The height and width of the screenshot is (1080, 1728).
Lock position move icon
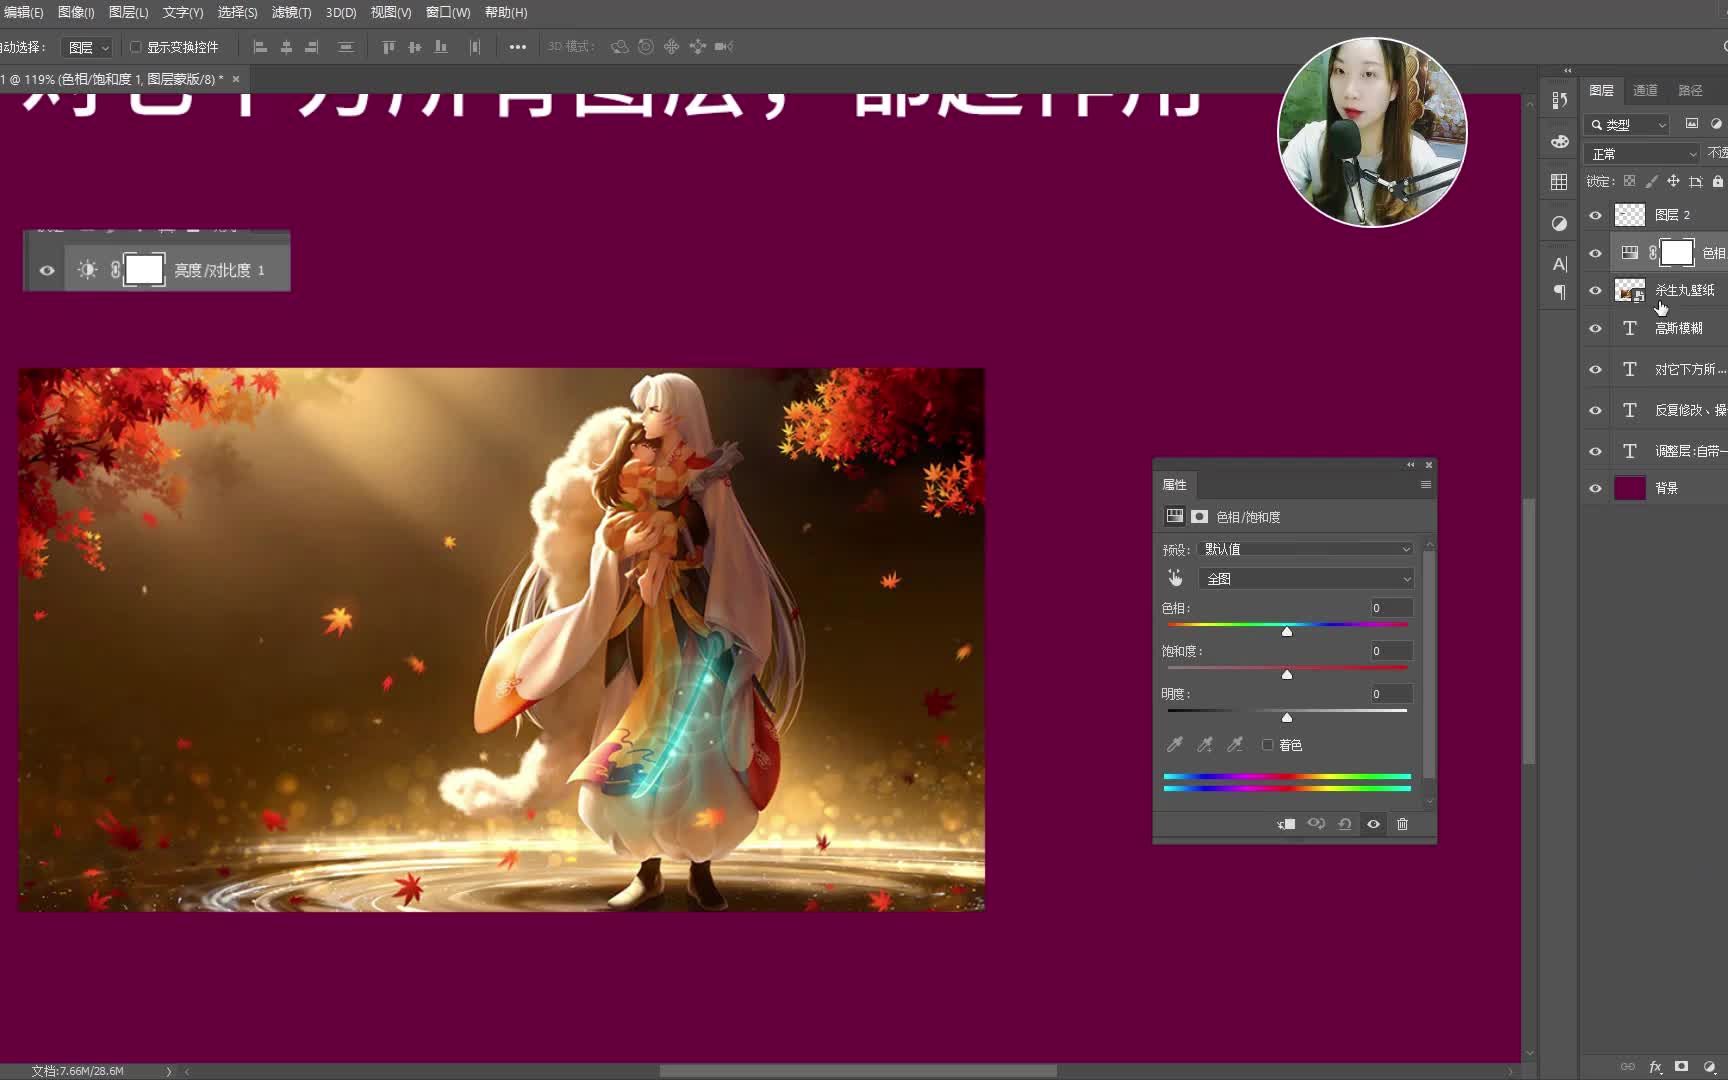pyautogui.click(x=1673, y=181)
